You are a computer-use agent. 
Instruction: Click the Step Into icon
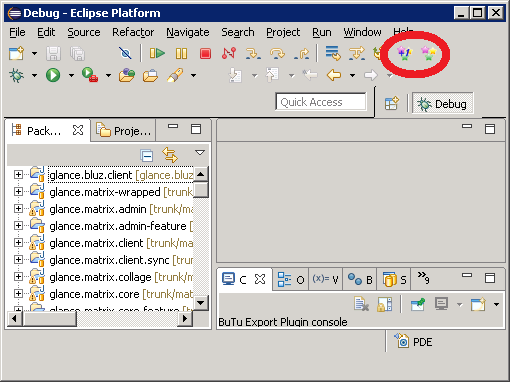[x=253, y=53]
